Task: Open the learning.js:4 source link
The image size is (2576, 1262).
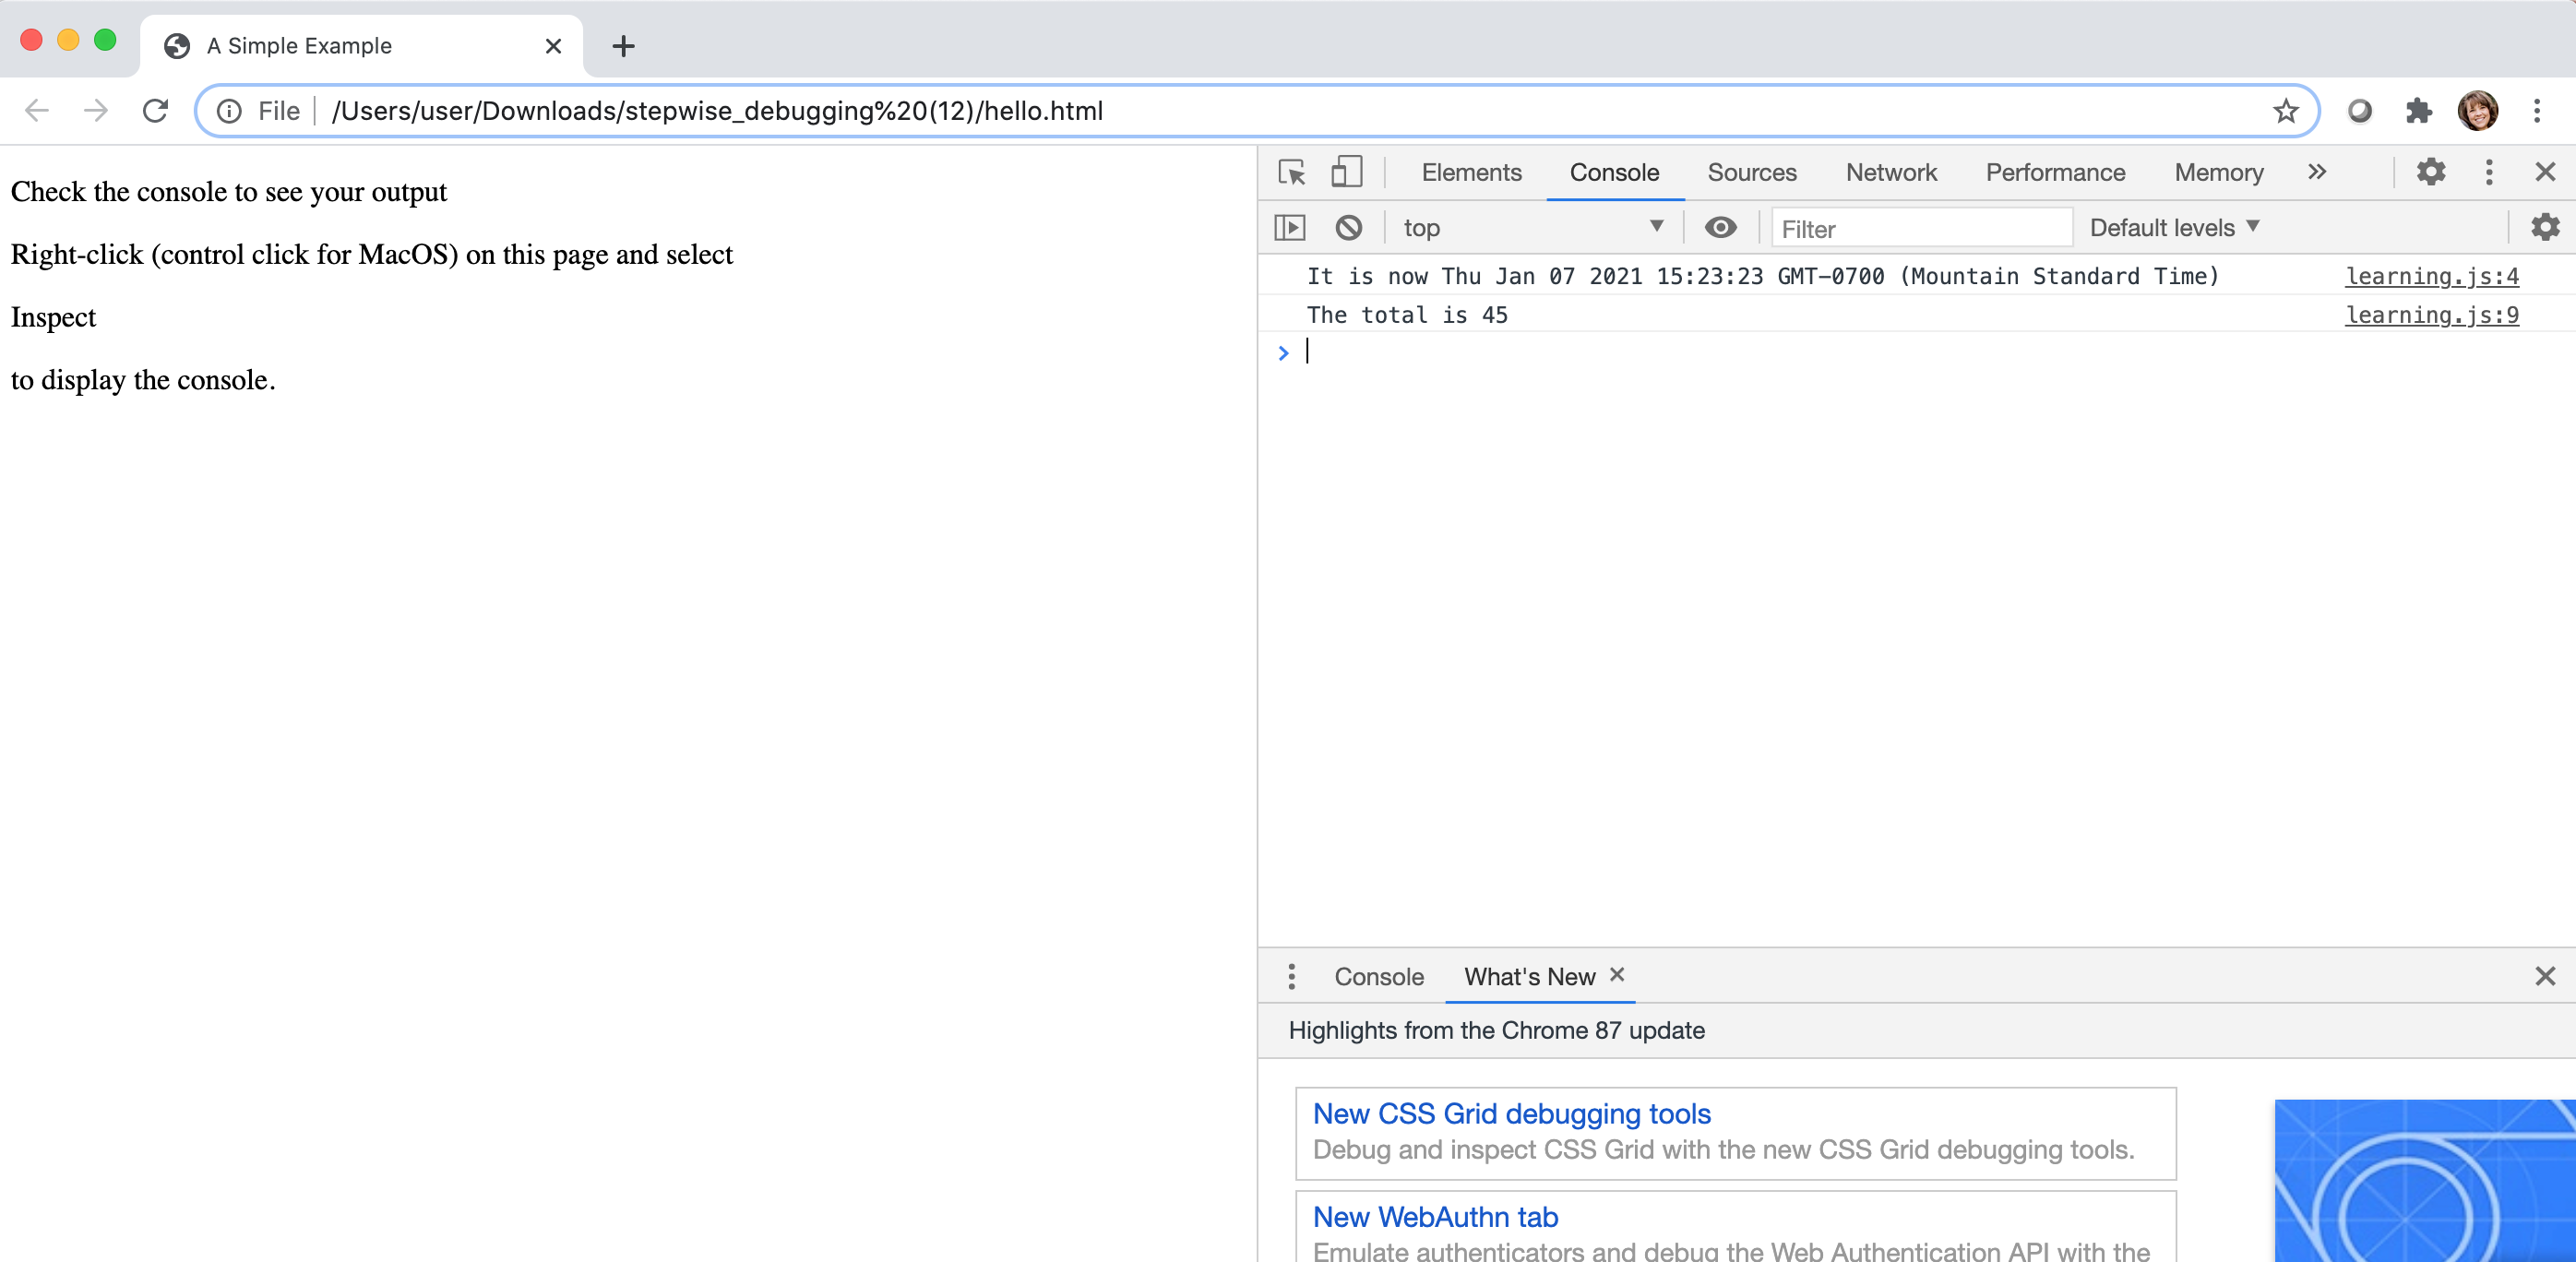Action: (2431, 276)
